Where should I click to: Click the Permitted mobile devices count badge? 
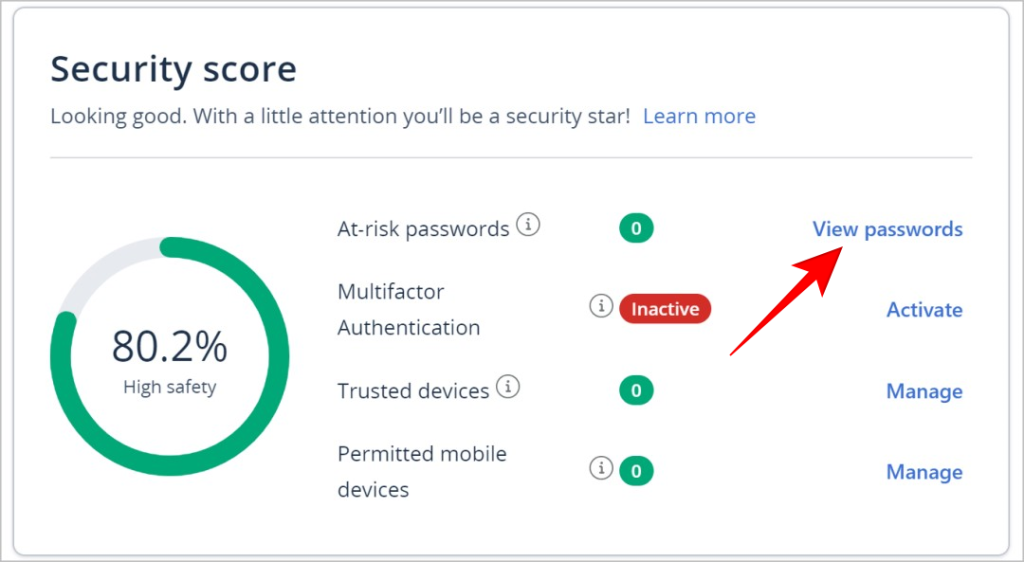point(636,469)
